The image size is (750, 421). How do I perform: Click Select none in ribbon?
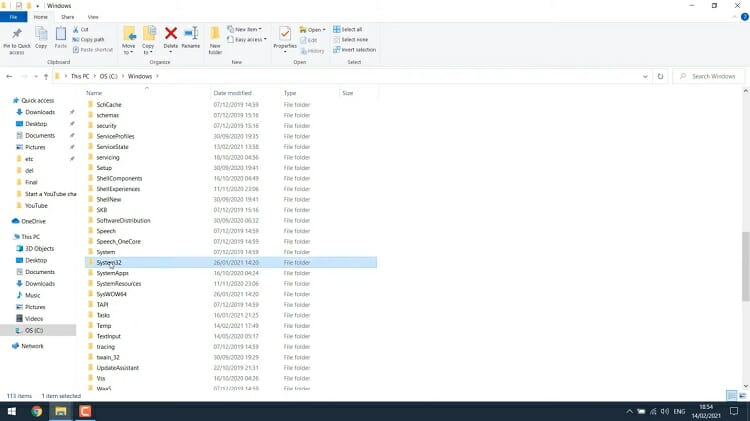(351, 40)
